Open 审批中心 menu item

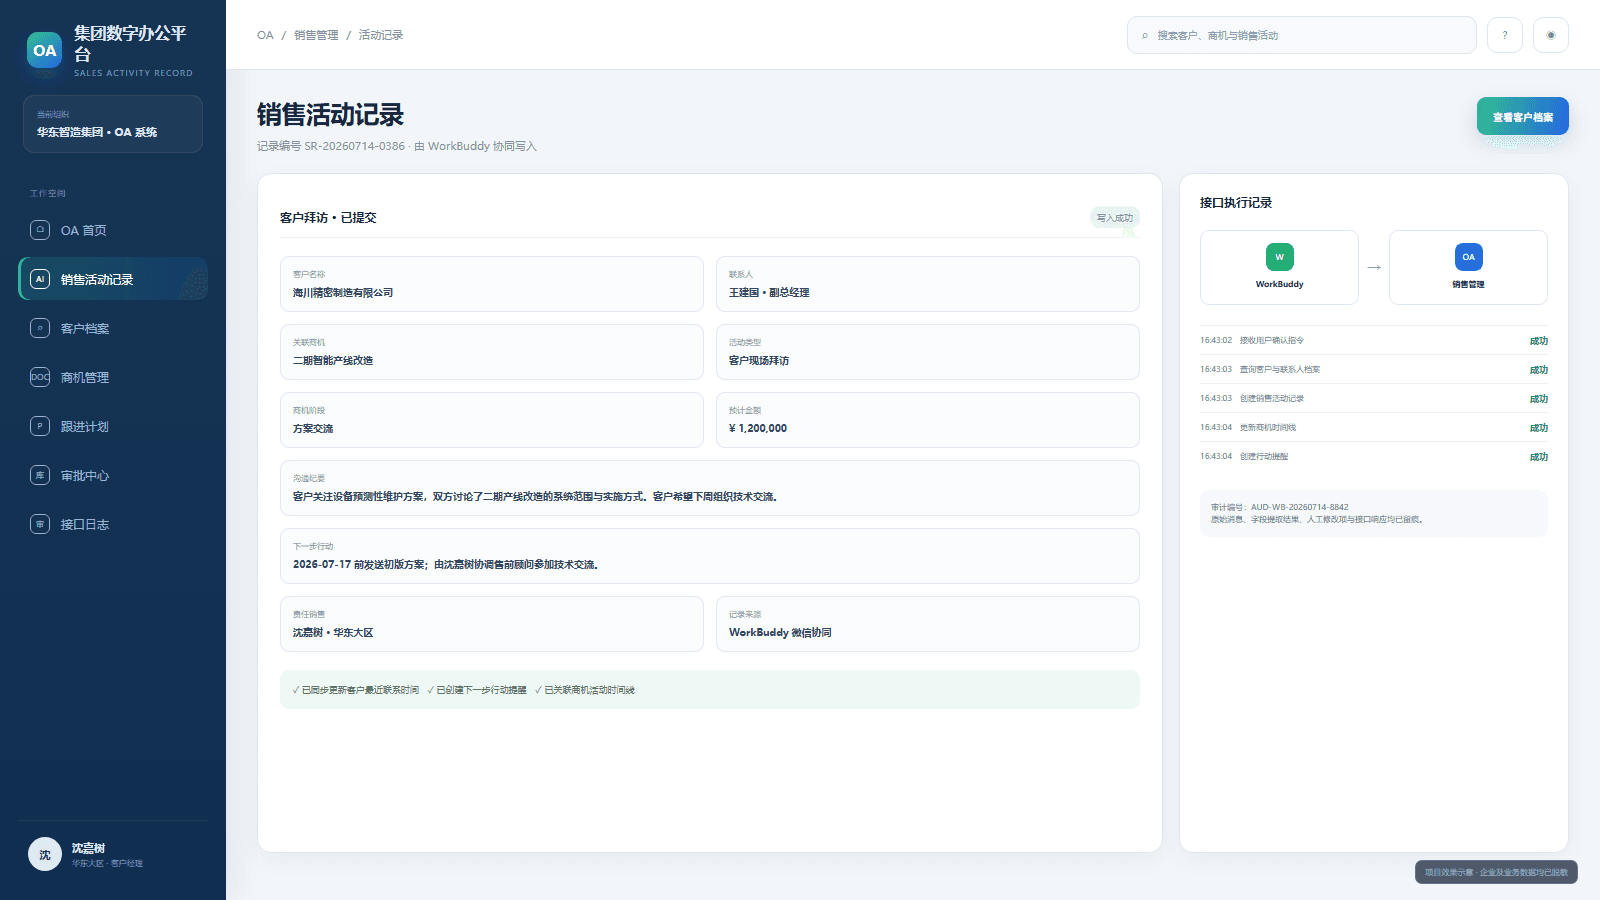click(113, 475)
